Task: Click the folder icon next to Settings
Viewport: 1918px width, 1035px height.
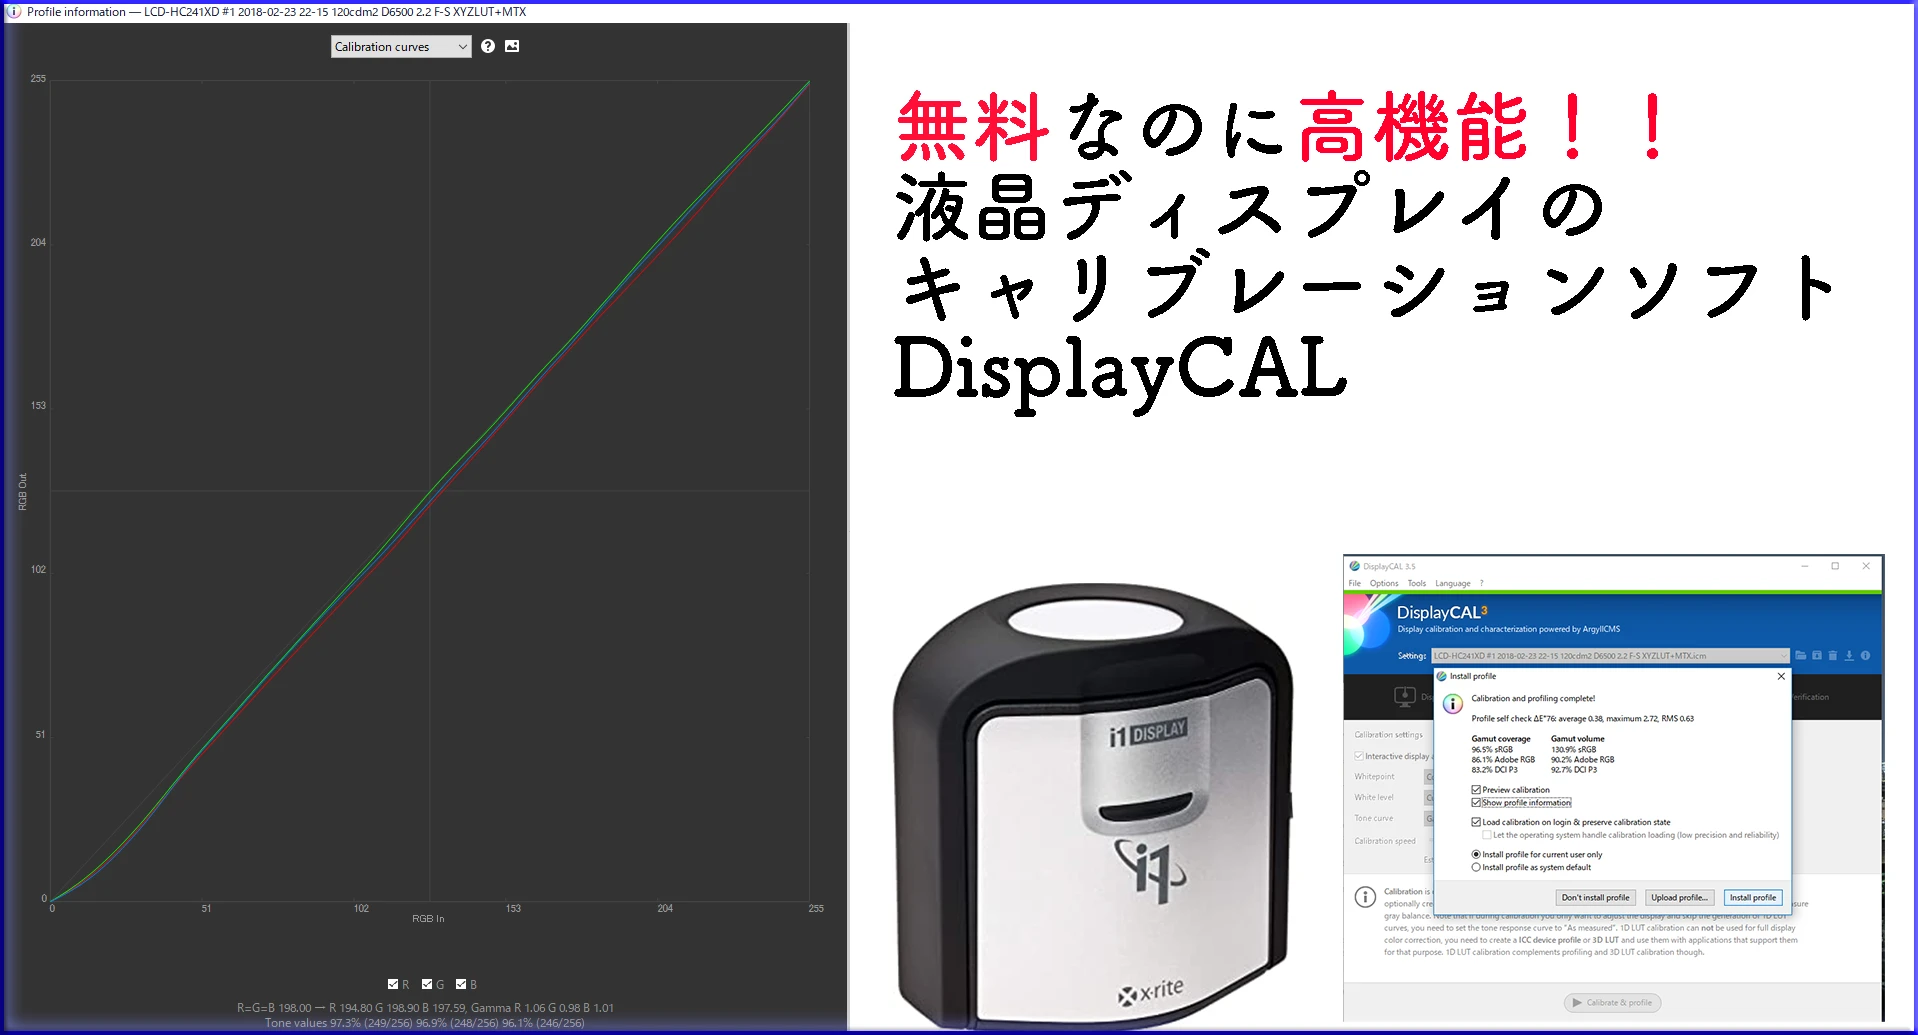Action: tap(1801, 656)
